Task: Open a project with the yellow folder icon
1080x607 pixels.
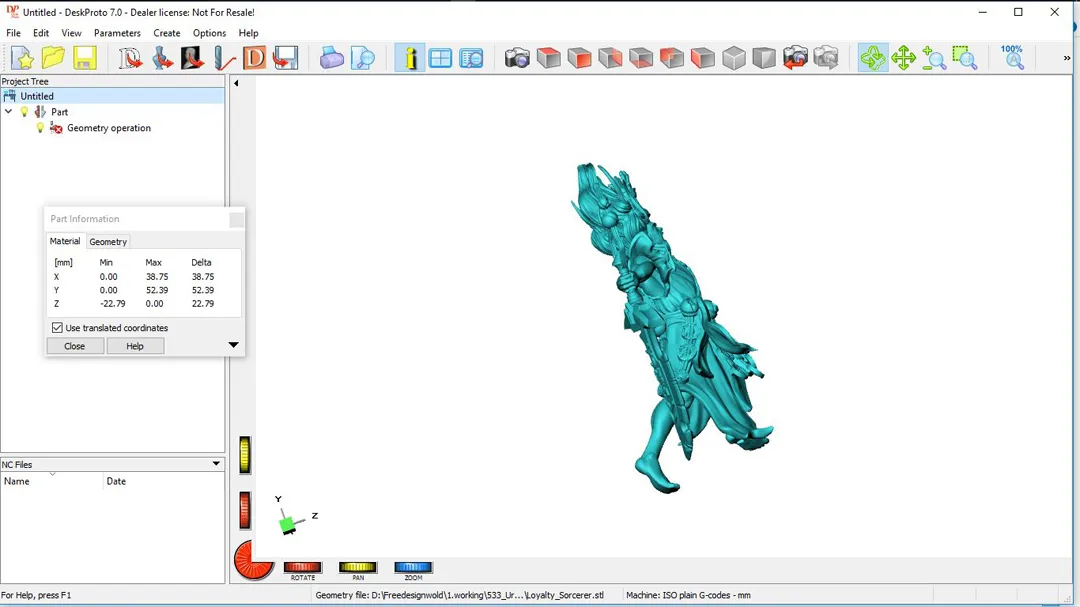Action: coord(53,58)
